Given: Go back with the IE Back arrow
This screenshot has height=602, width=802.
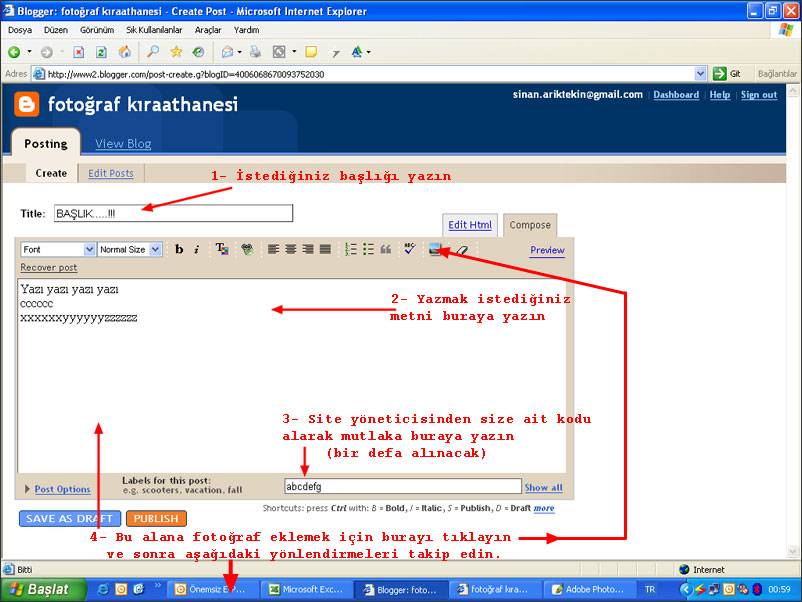Looking at the screenshot, I should click(14, 52).
